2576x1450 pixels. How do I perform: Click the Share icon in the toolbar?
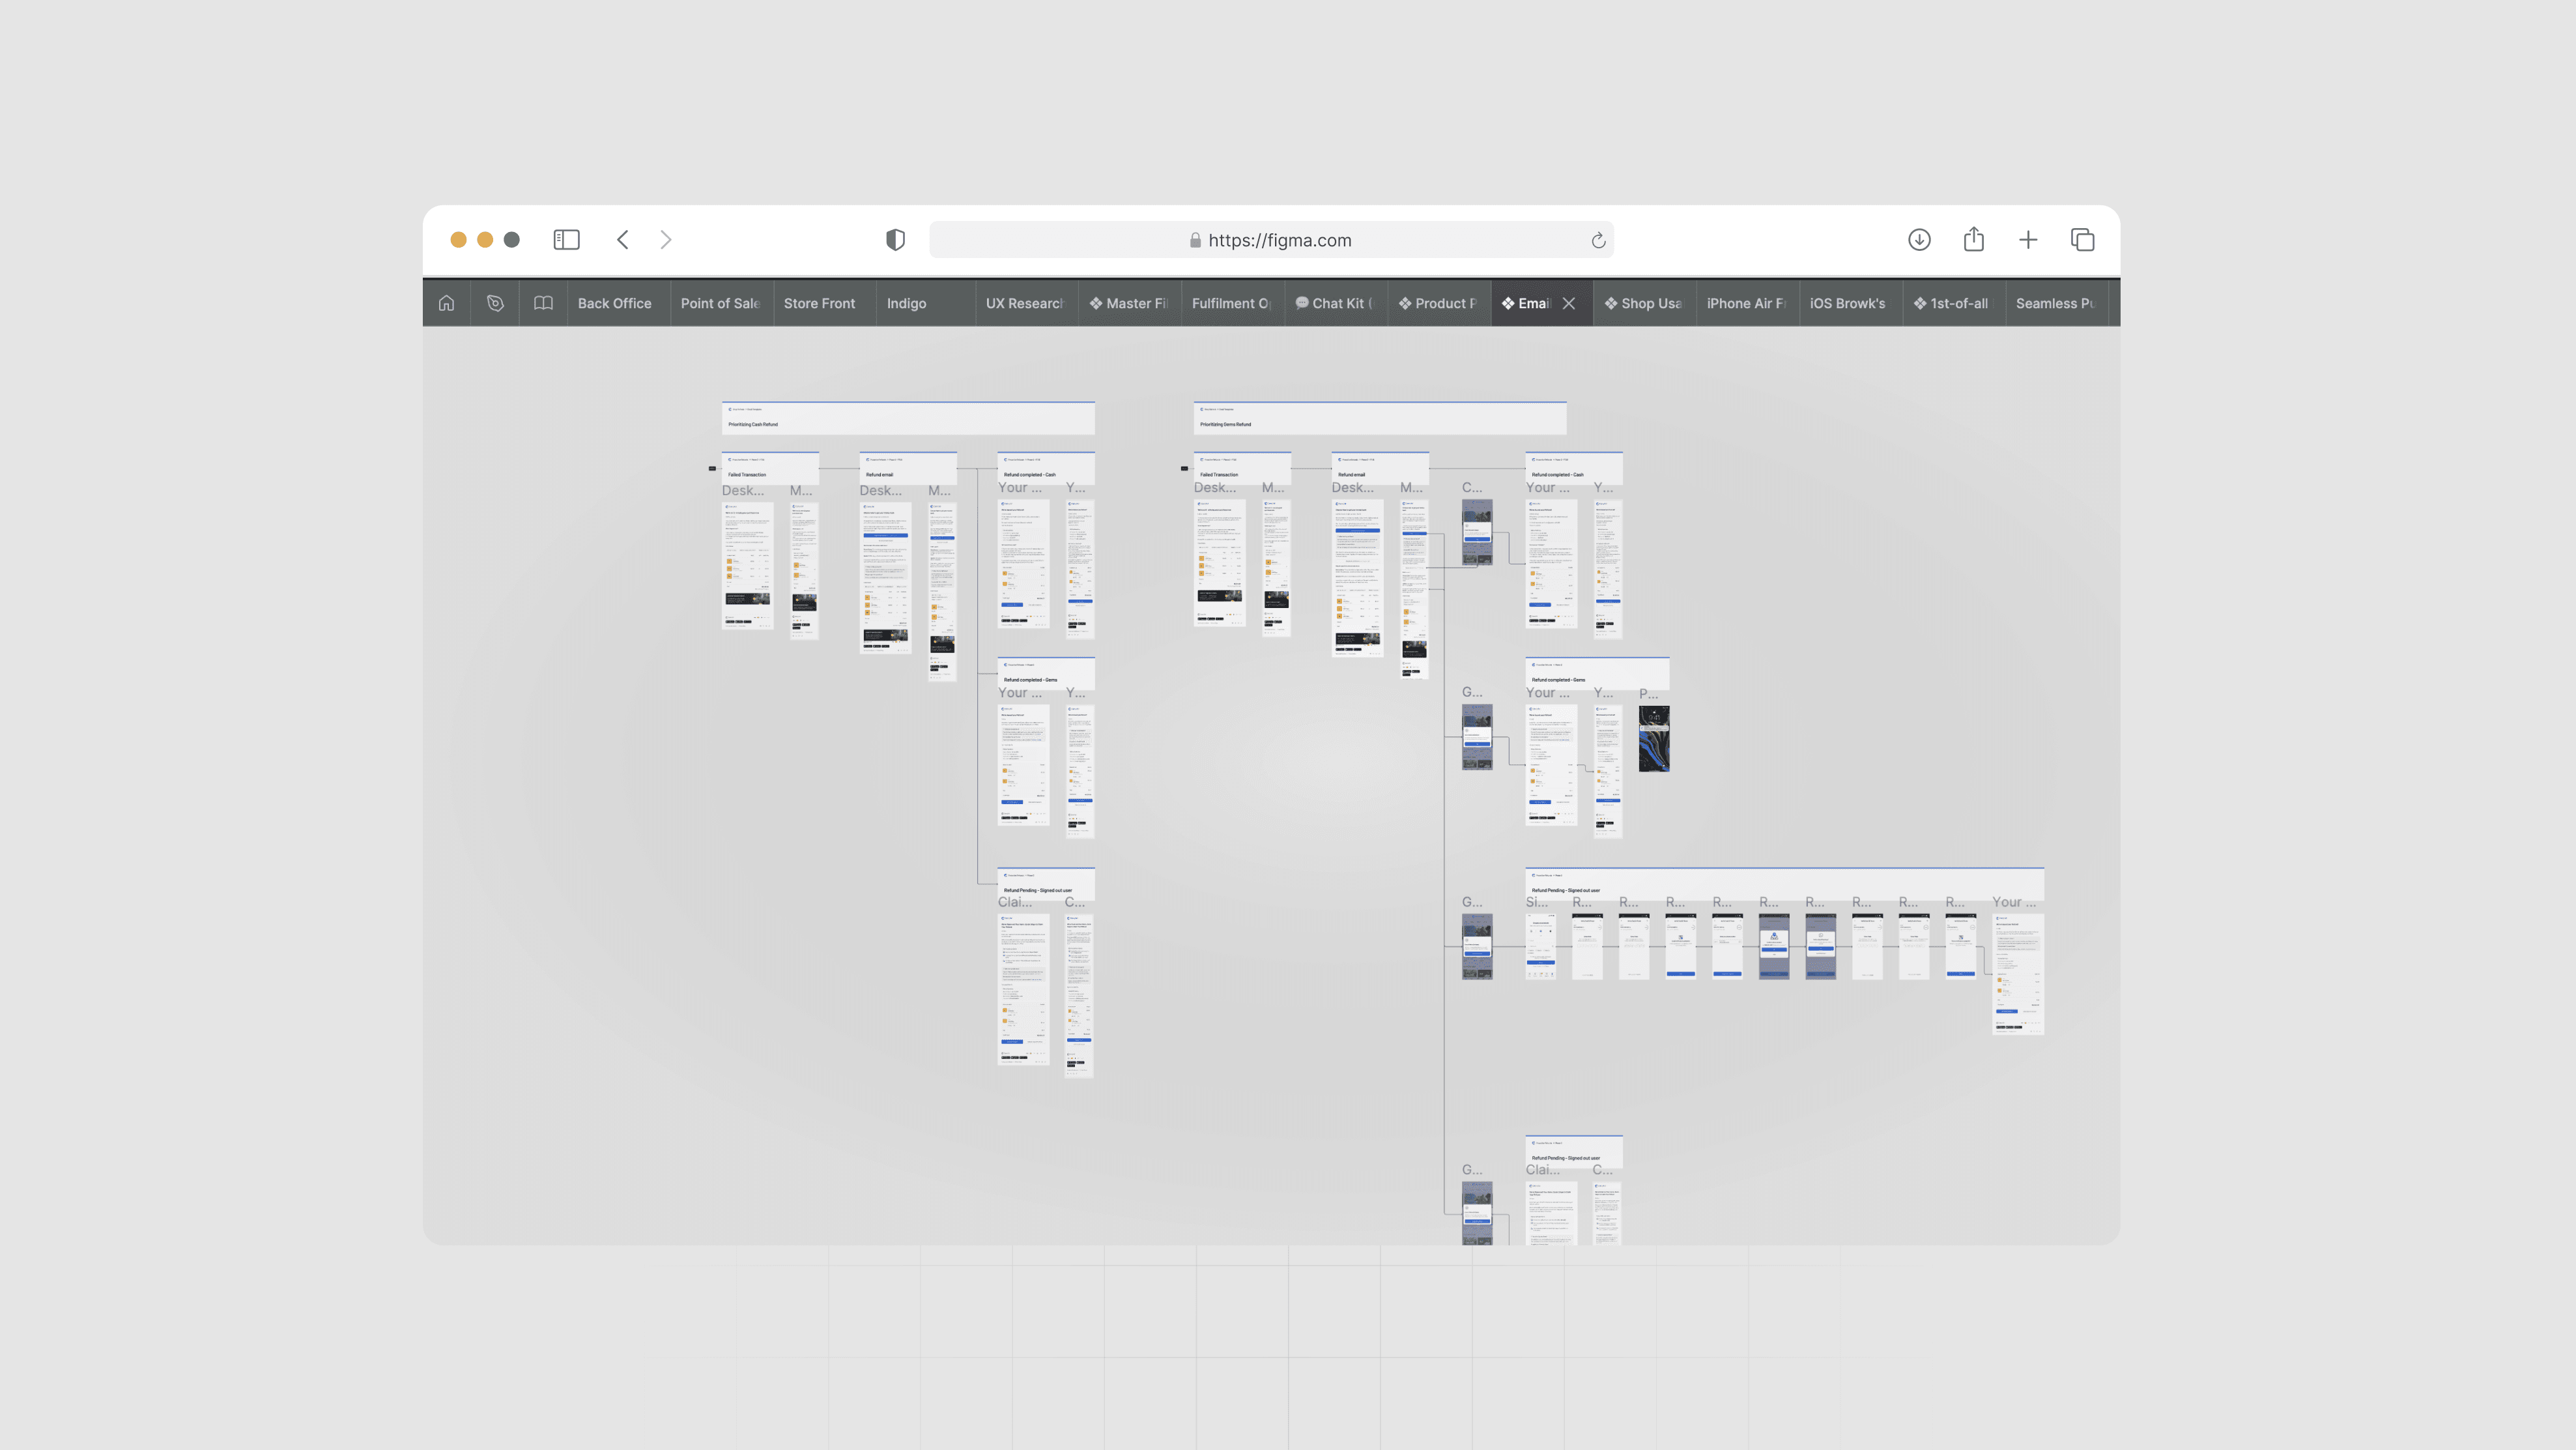coord(1973,240)
